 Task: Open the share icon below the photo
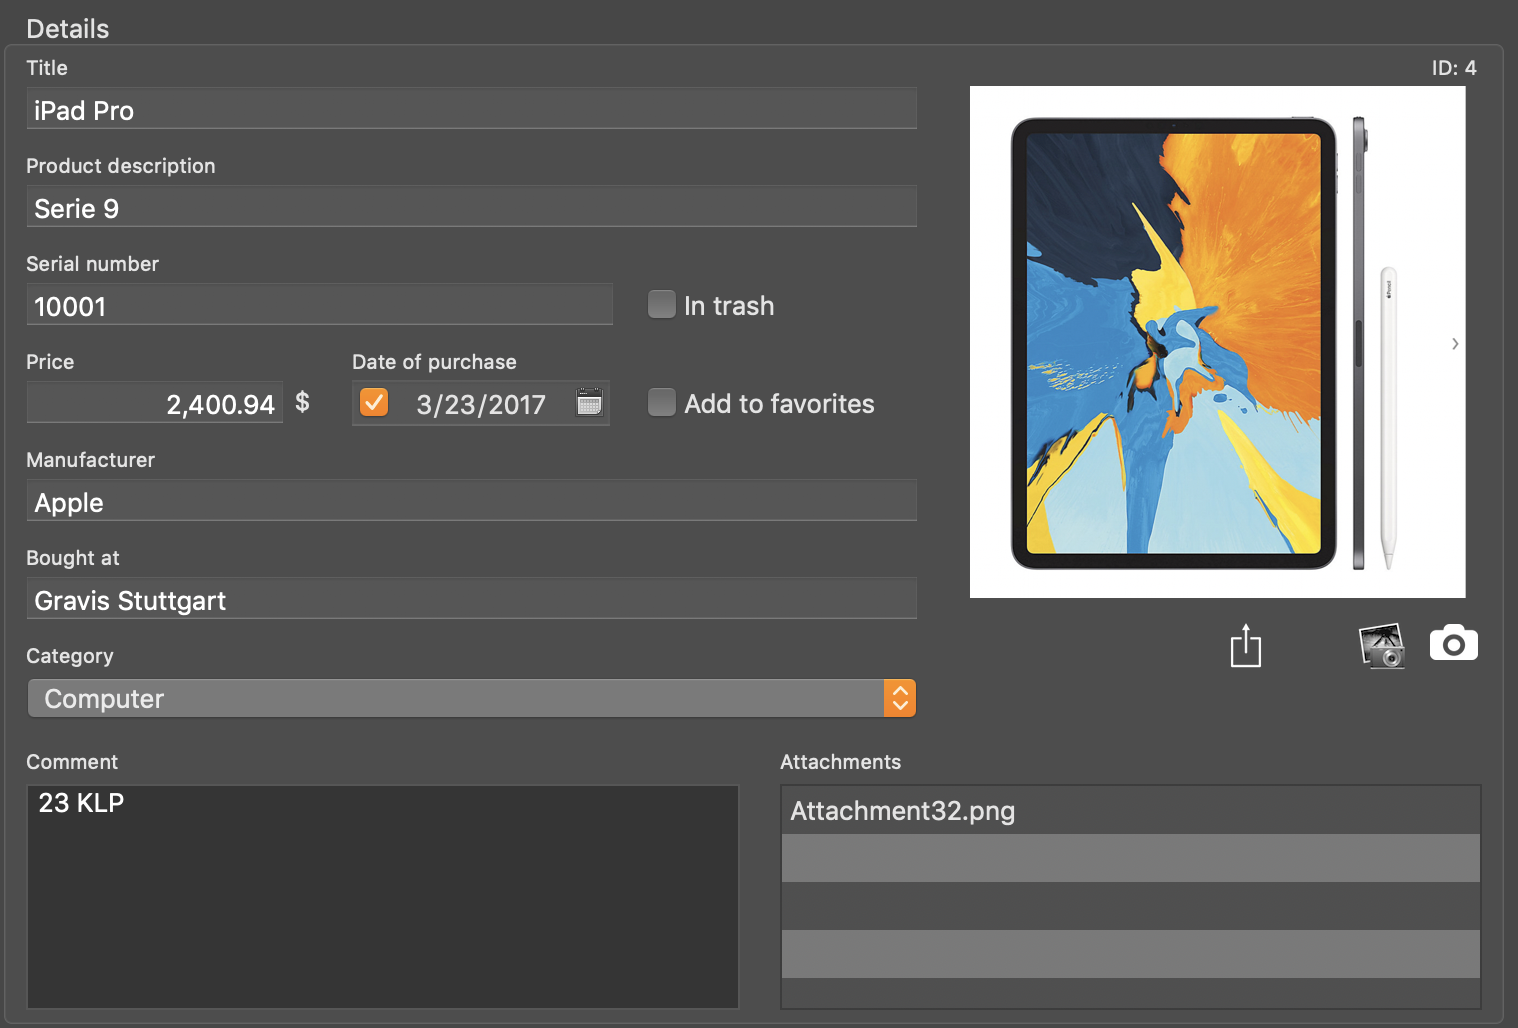click(x=1245, y=645)
